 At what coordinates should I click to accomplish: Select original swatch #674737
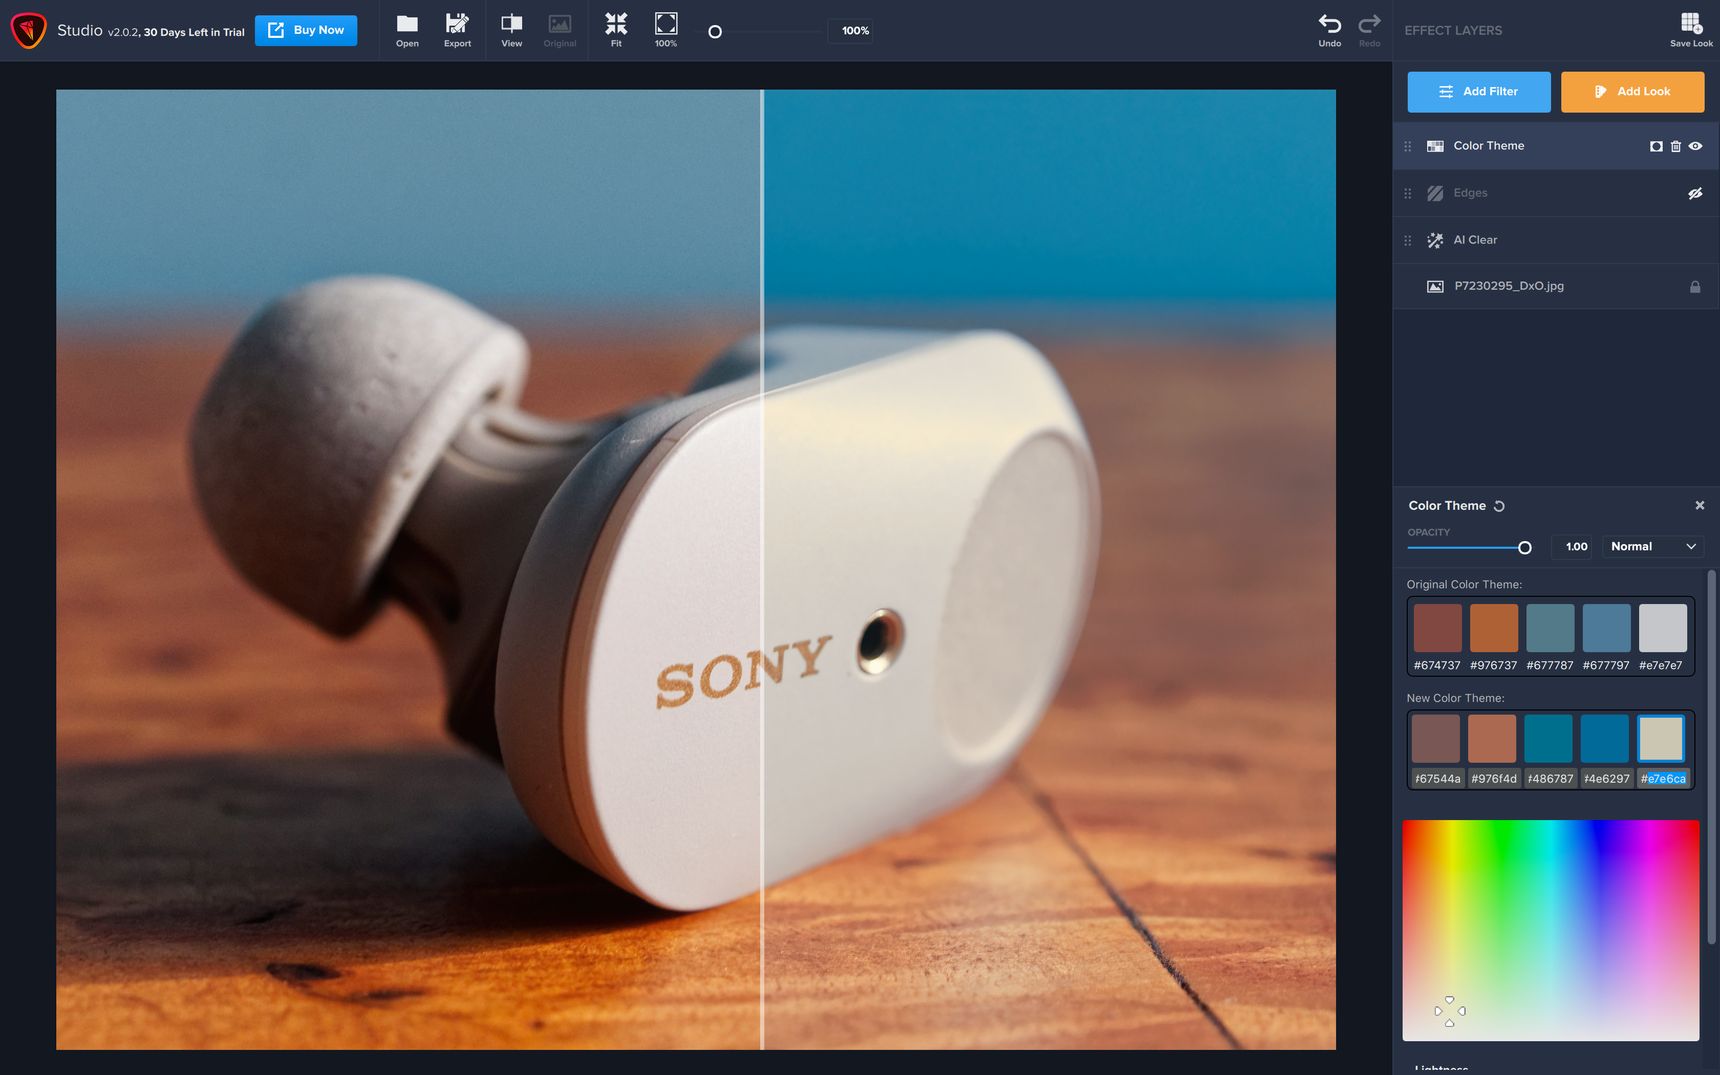[1437, 628]
